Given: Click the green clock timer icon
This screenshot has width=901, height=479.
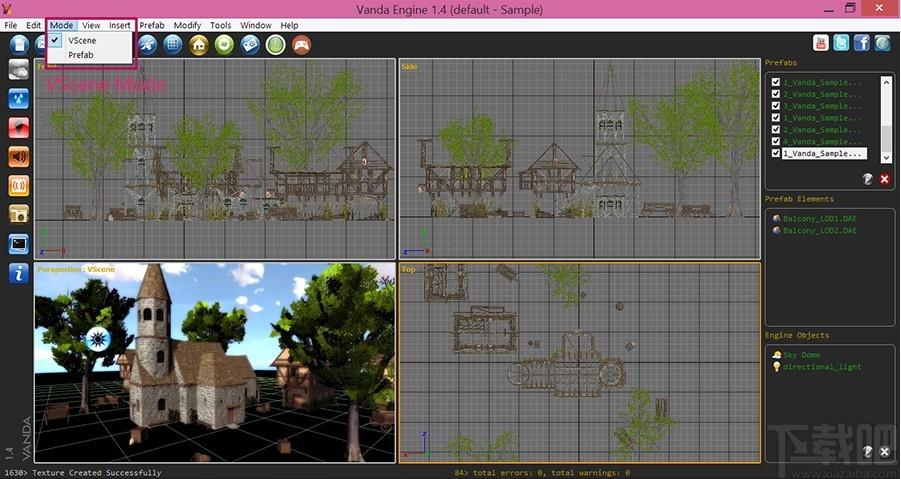Looking at the screenshot, I should [x=276, y=45].
